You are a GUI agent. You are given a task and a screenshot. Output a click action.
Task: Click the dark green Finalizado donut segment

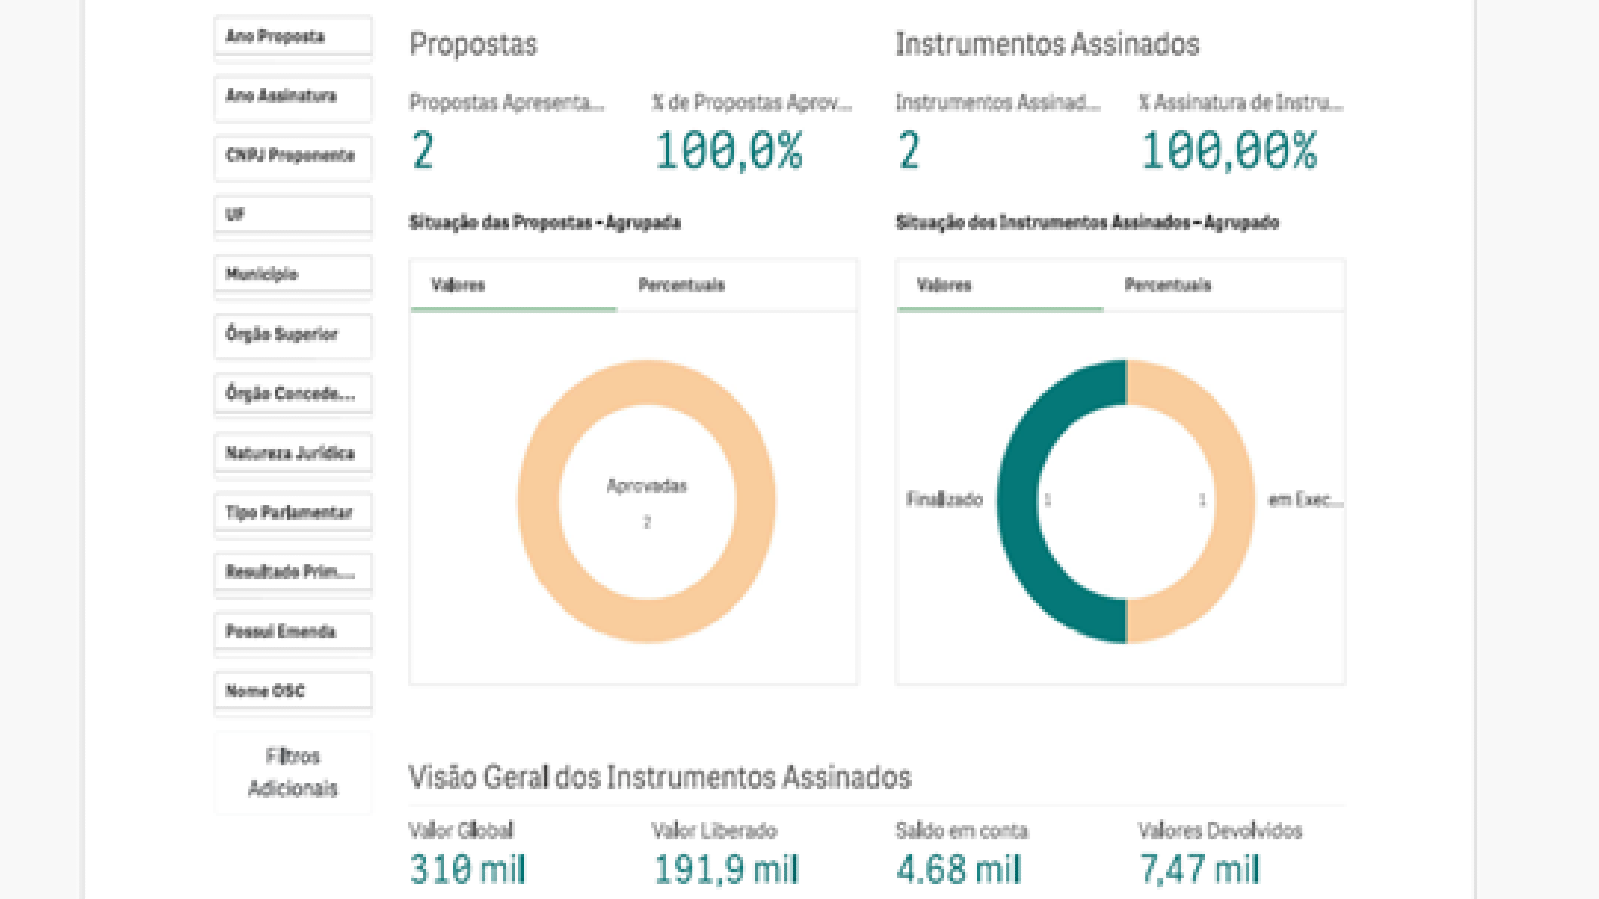[1018, 500]
